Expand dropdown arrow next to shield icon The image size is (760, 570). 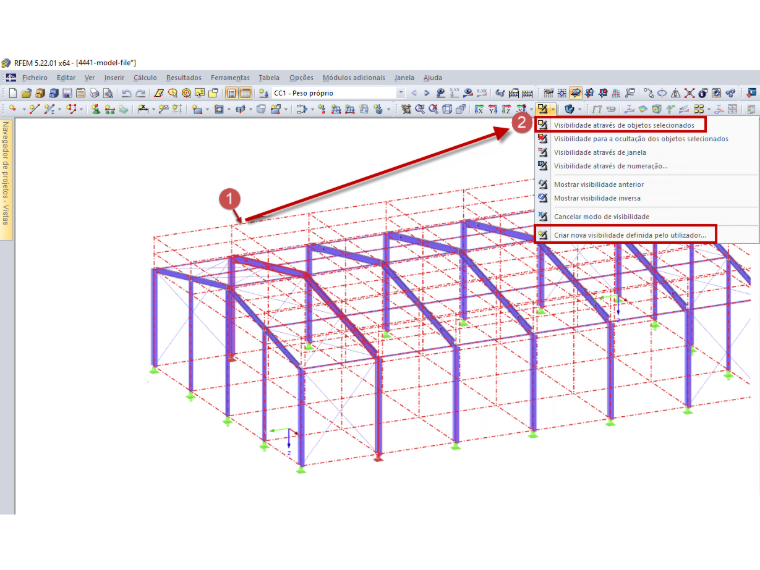pyautogui.click(x=580, y=109)
